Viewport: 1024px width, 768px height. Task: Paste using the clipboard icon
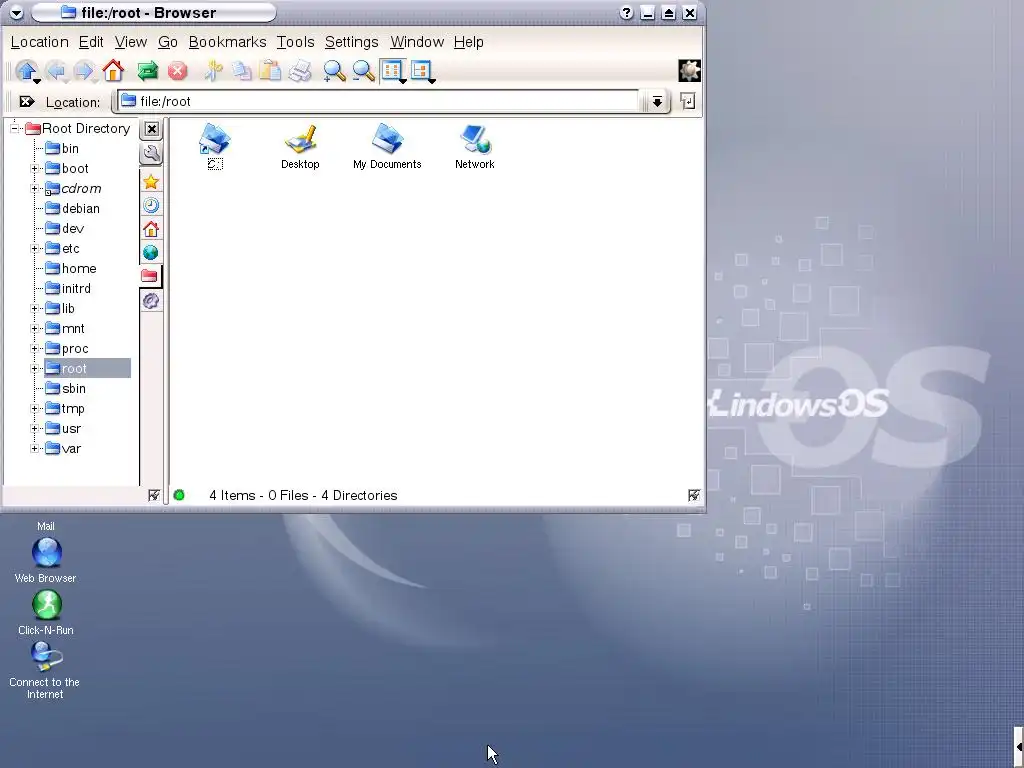tap(270, 71)
